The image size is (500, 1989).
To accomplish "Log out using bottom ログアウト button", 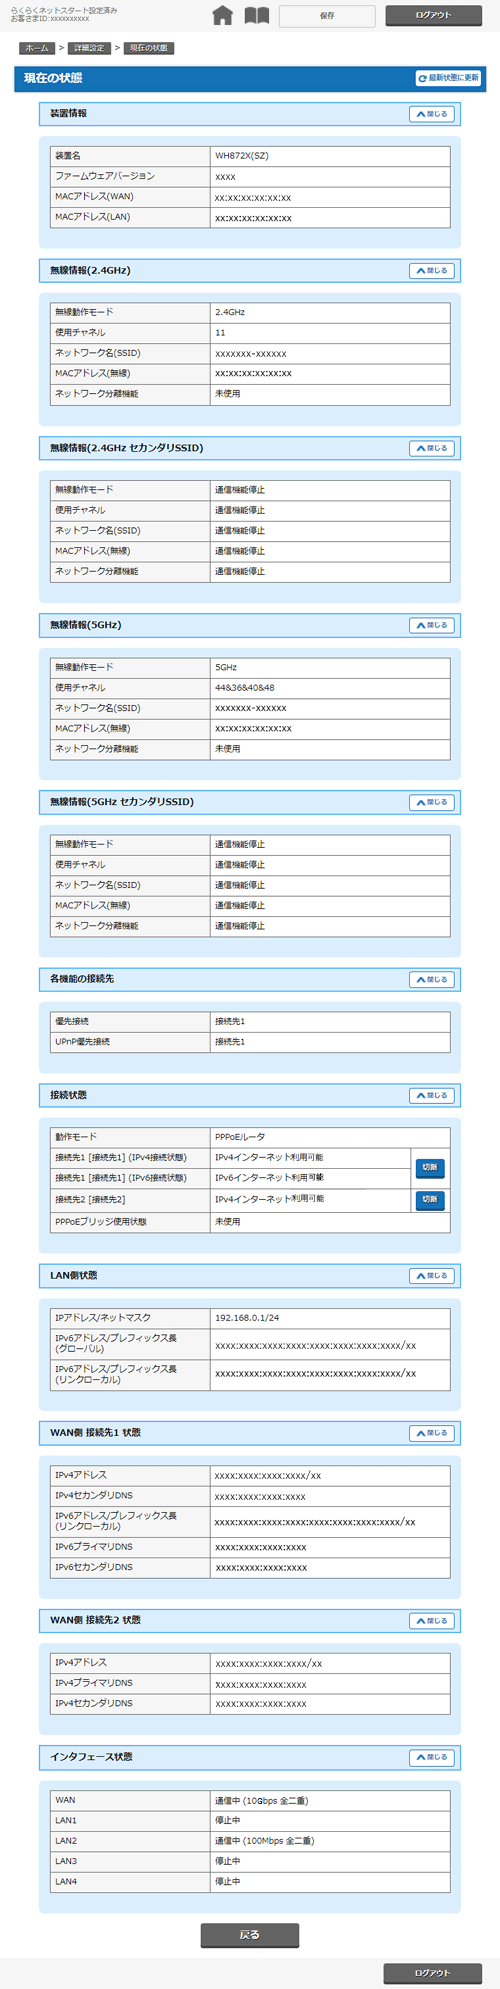I will [433, 1972].
